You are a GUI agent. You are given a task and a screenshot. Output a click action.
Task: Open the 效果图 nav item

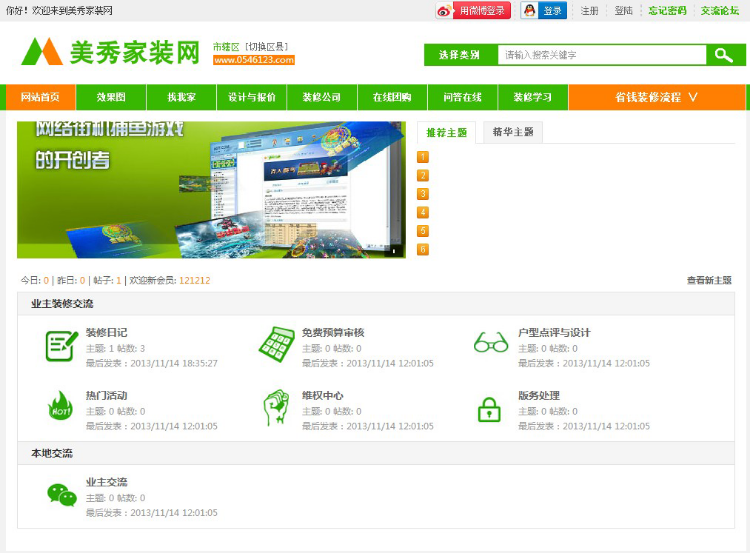click(x=111, y=97)
